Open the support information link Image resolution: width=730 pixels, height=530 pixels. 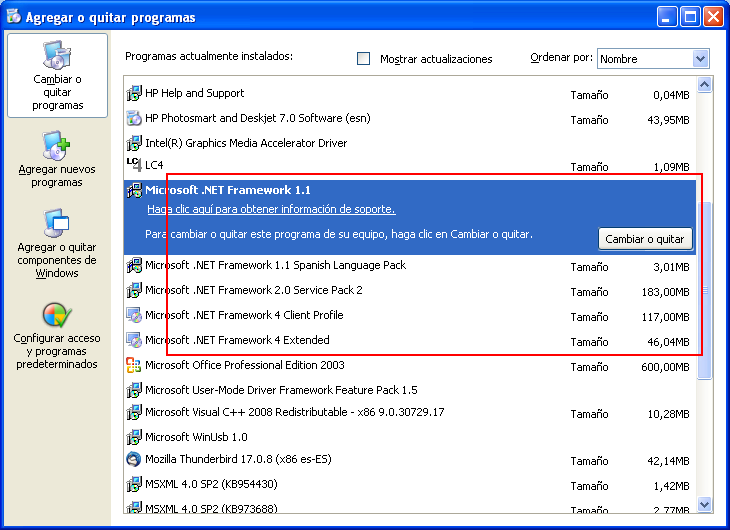[x=271, y=210]
